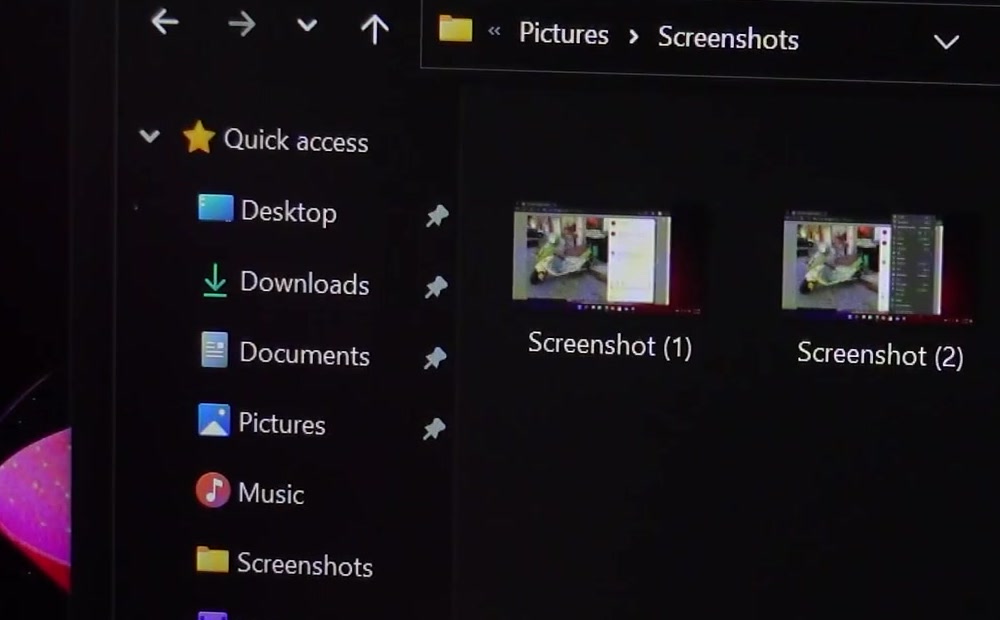Image resolution: width=1000 pixels, height=620 pixels.
Task: Expand hidden path double-chevron in address bar
Action: [494, 31]
